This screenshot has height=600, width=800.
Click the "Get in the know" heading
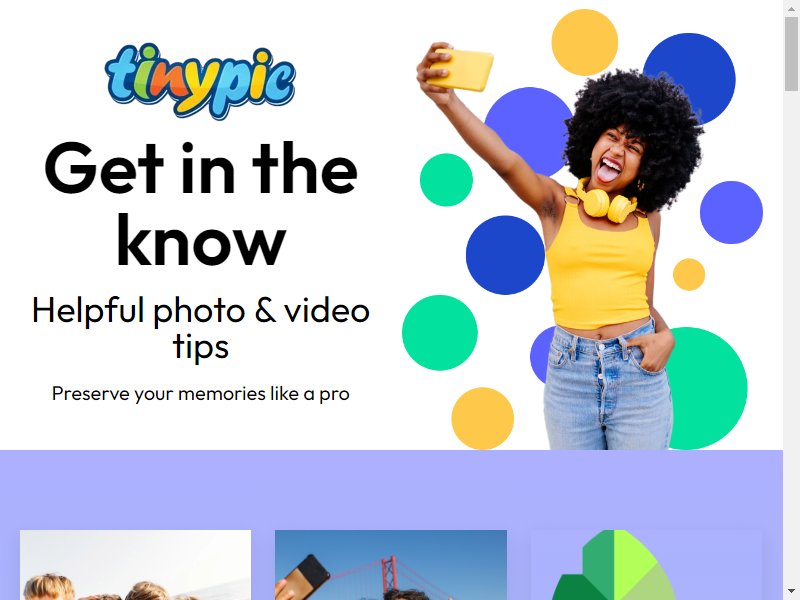201,203
